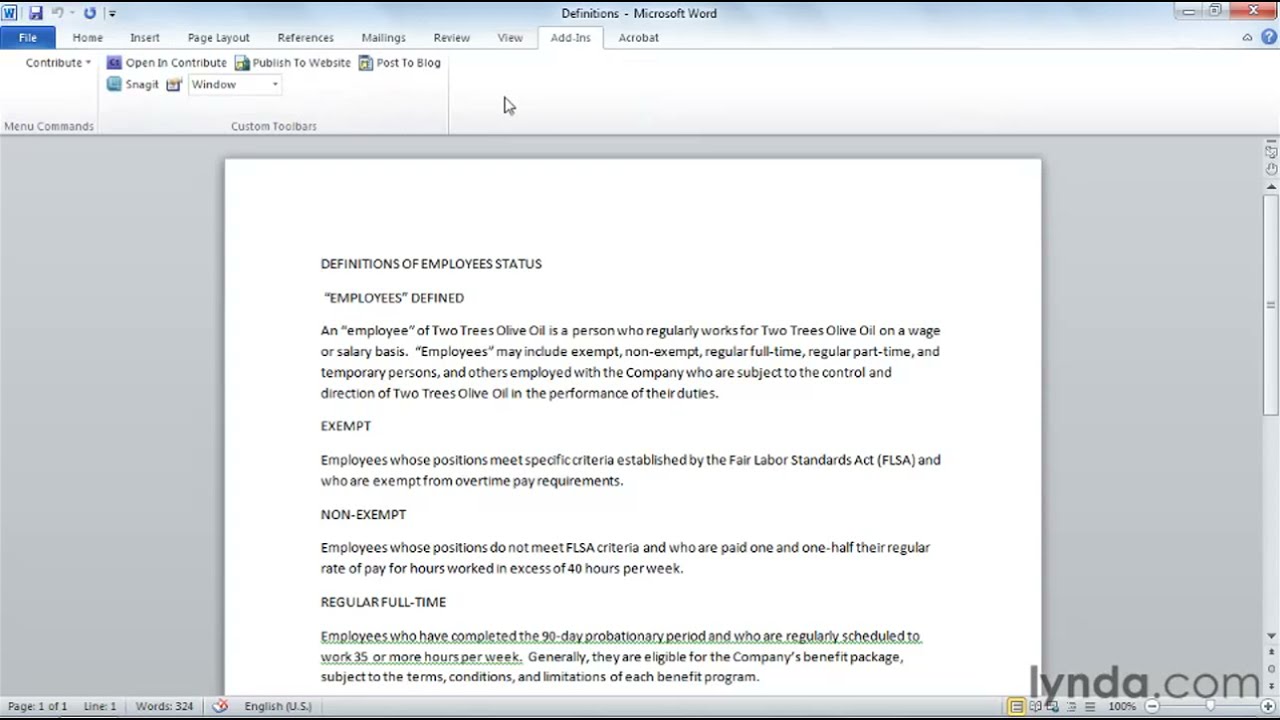
Task: Minimize the ribbon with caret icon
Action: point(1247,38)
